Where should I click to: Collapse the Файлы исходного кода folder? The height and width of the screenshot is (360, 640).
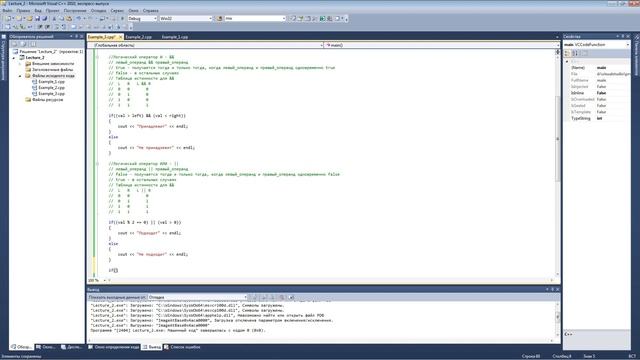(20, 76)
